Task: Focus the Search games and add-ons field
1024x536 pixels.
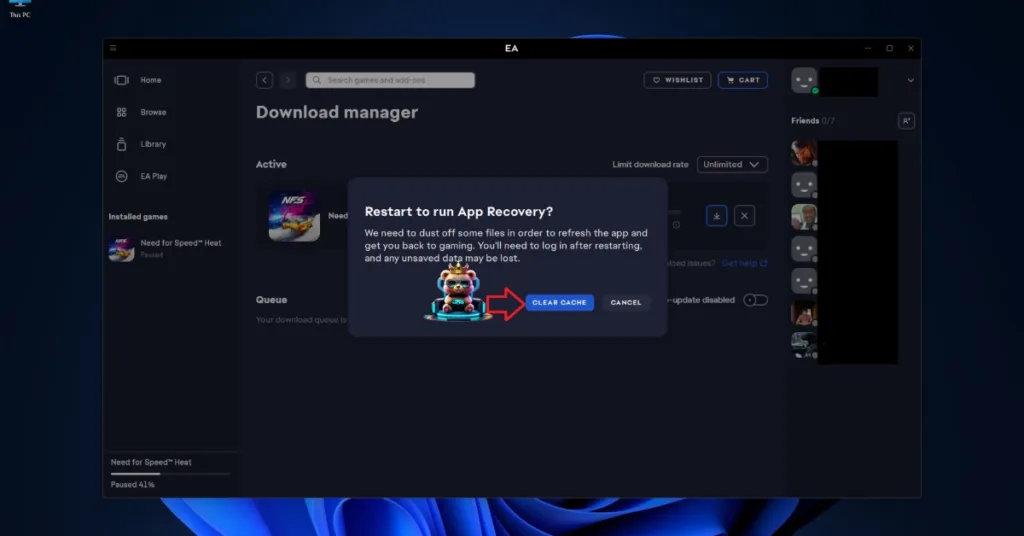Action: coord(390,80)
